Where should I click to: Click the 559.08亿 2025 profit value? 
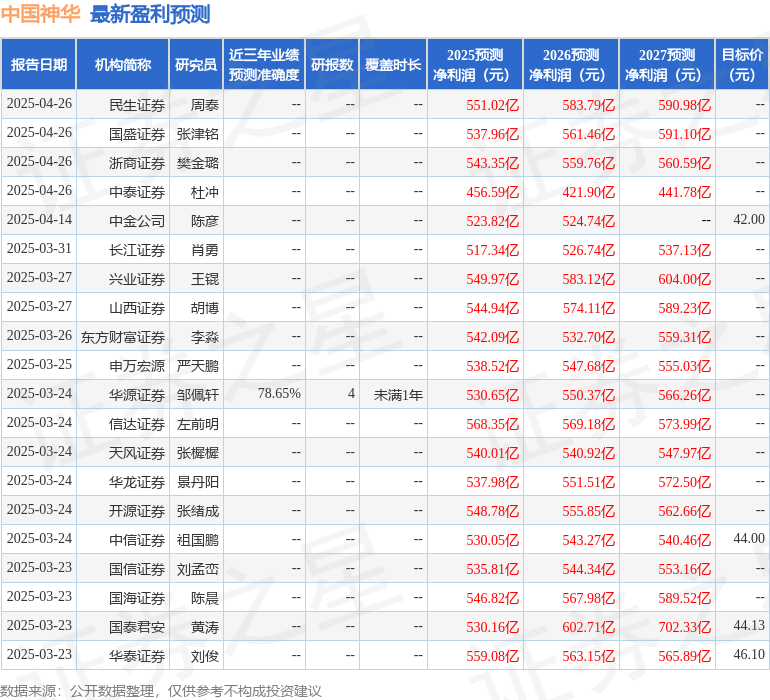[x=493, y=656]
